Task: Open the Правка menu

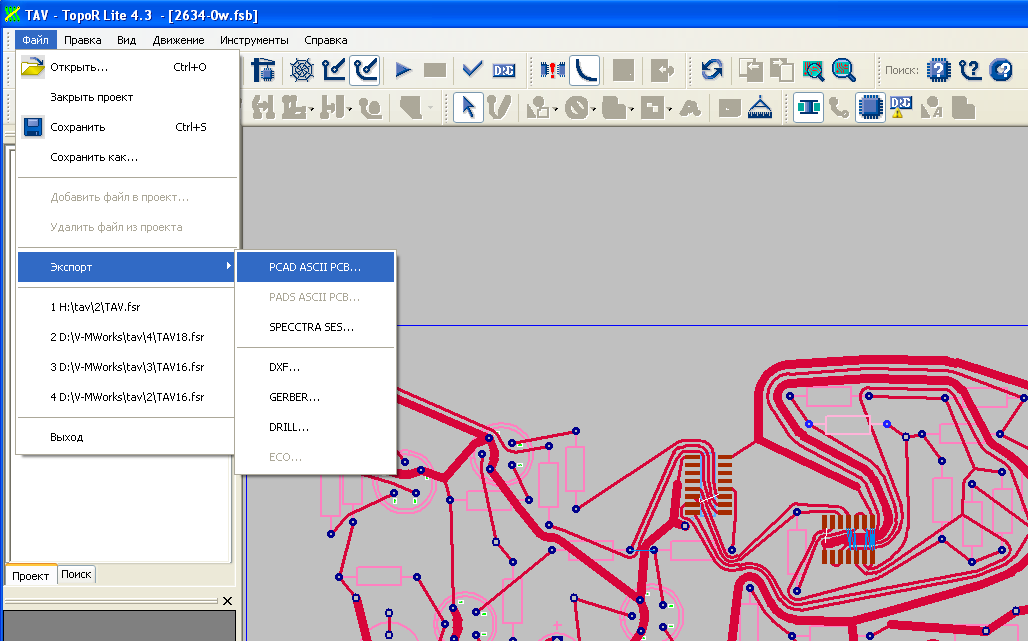Action: [83, 40]
